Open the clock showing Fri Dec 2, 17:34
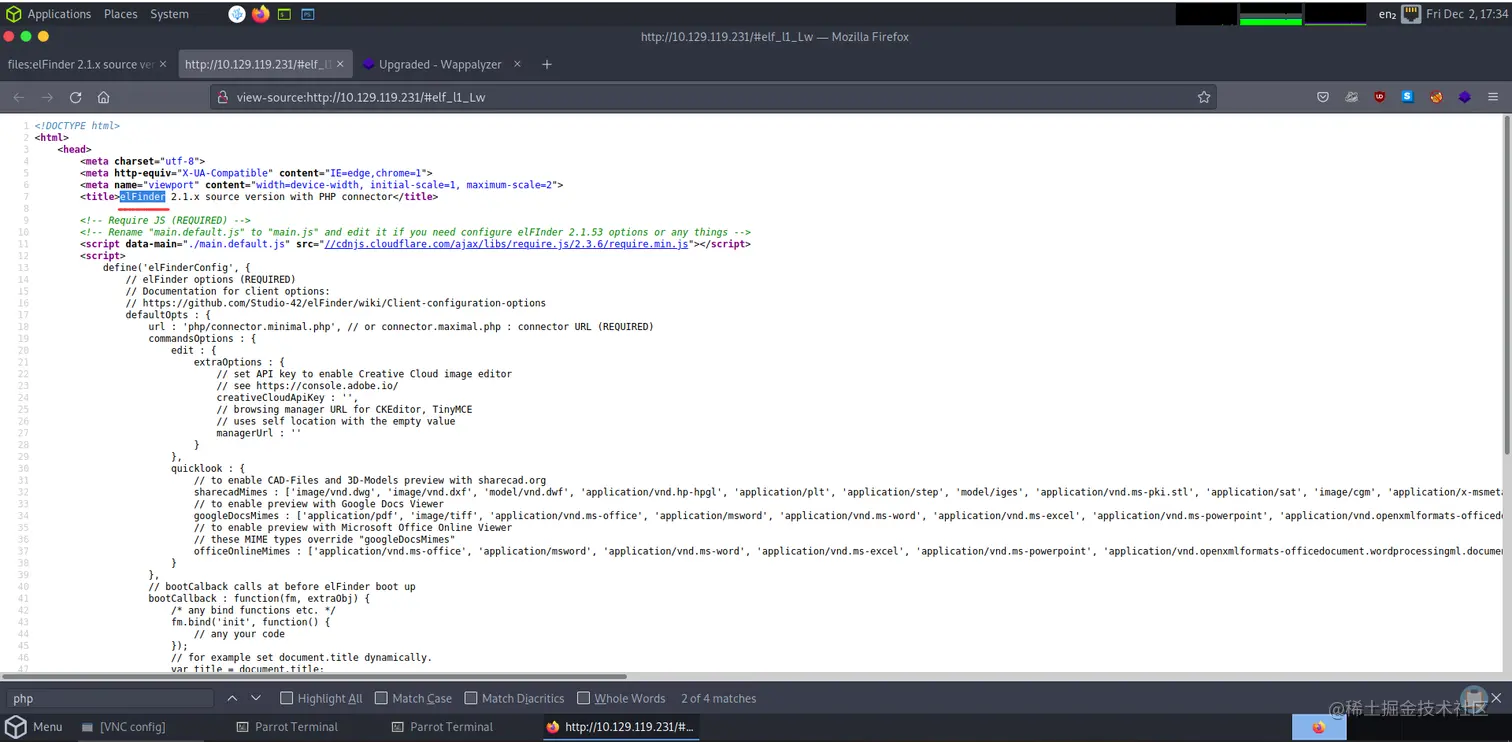Image resolution: width=1512 pixels, height=742 pixels. pos(1465,14)
